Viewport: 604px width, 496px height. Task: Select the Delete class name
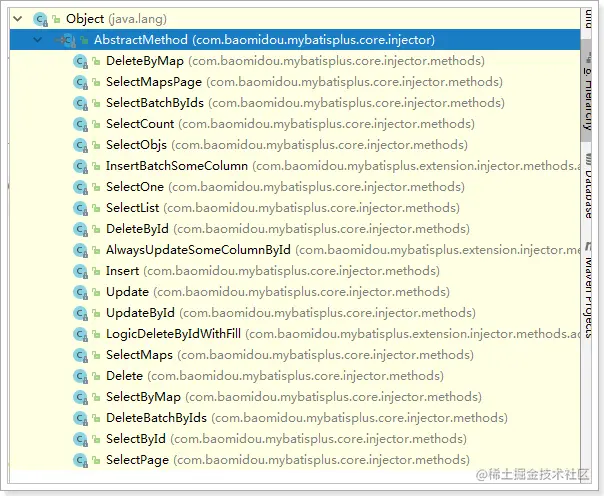(x=124, y=376)
